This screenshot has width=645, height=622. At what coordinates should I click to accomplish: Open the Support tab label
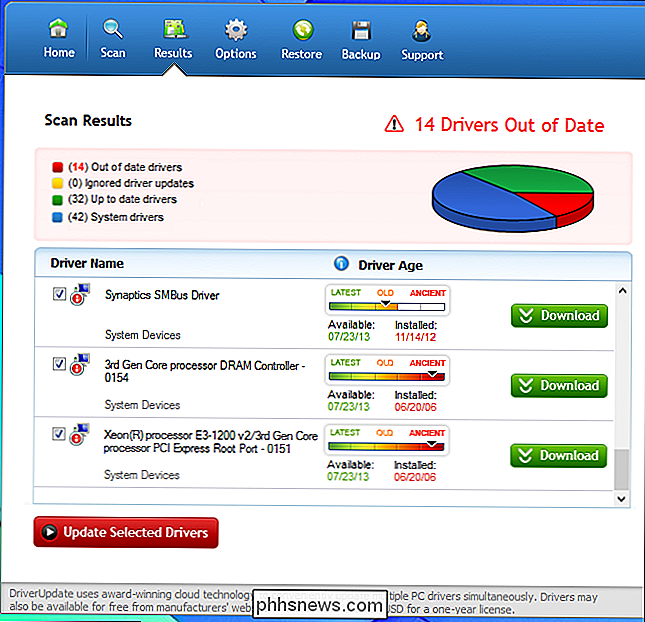(x=422, y=55)
